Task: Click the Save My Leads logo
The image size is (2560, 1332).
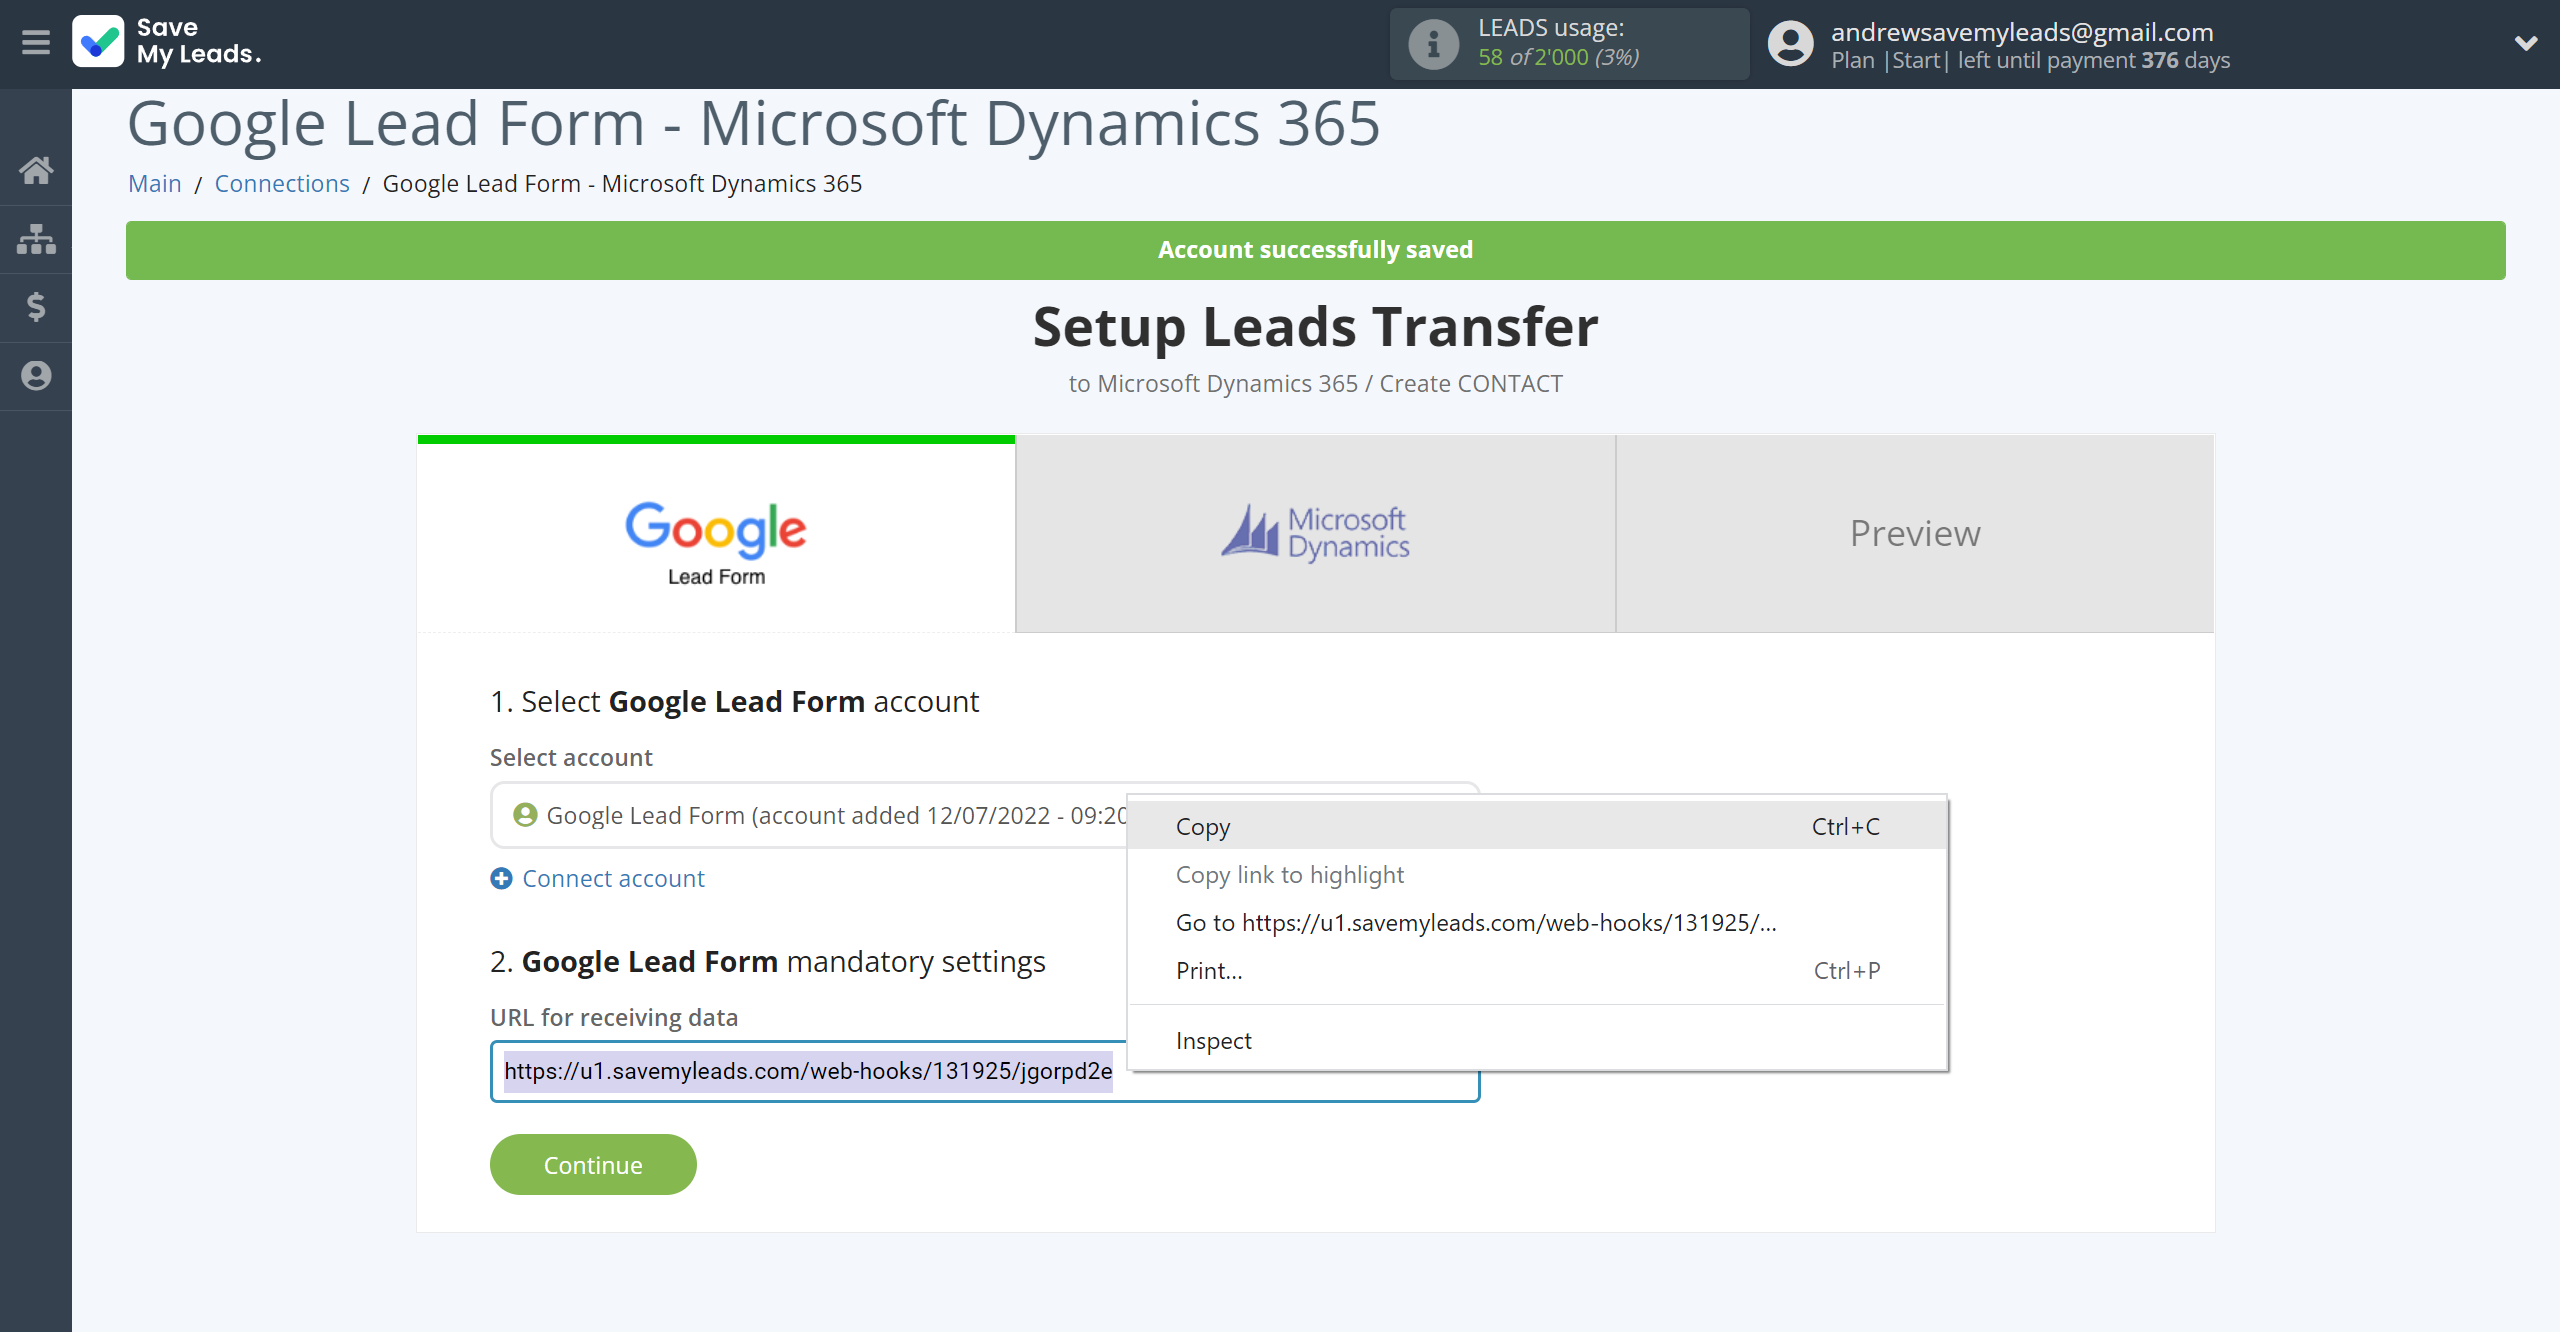Action: click(x=167, y=42)
